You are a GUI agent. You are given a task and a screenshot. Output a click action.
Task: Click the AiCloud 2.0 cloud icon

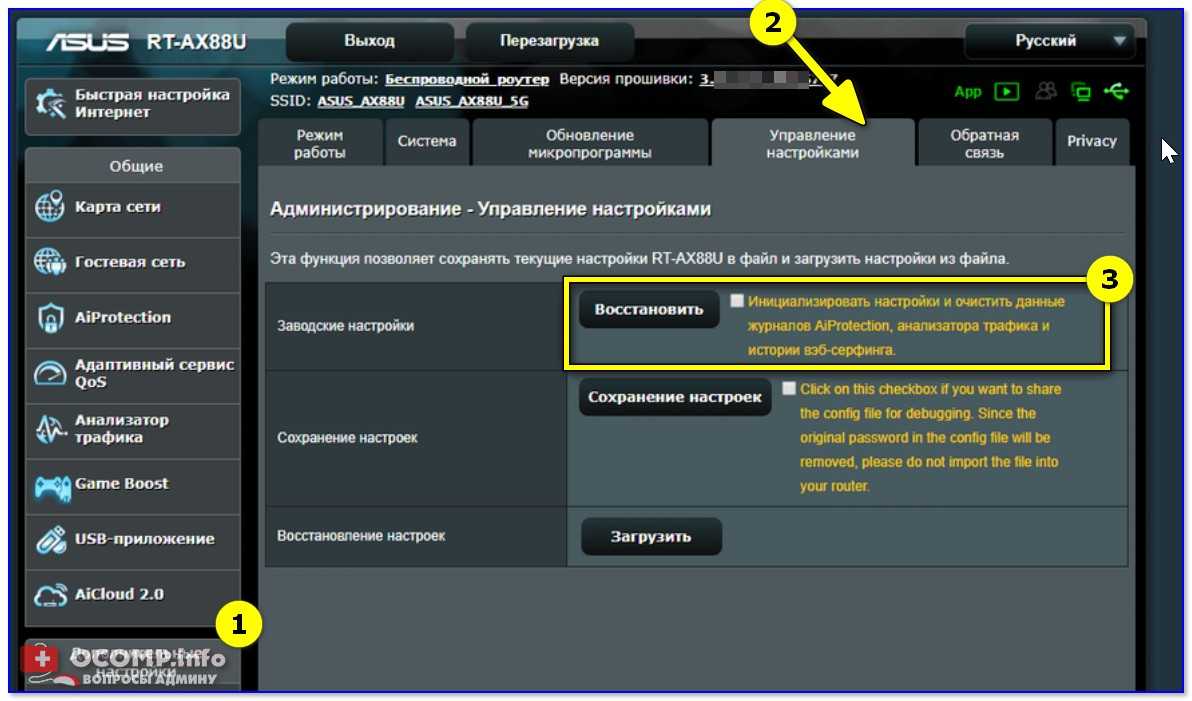point(51,595)
